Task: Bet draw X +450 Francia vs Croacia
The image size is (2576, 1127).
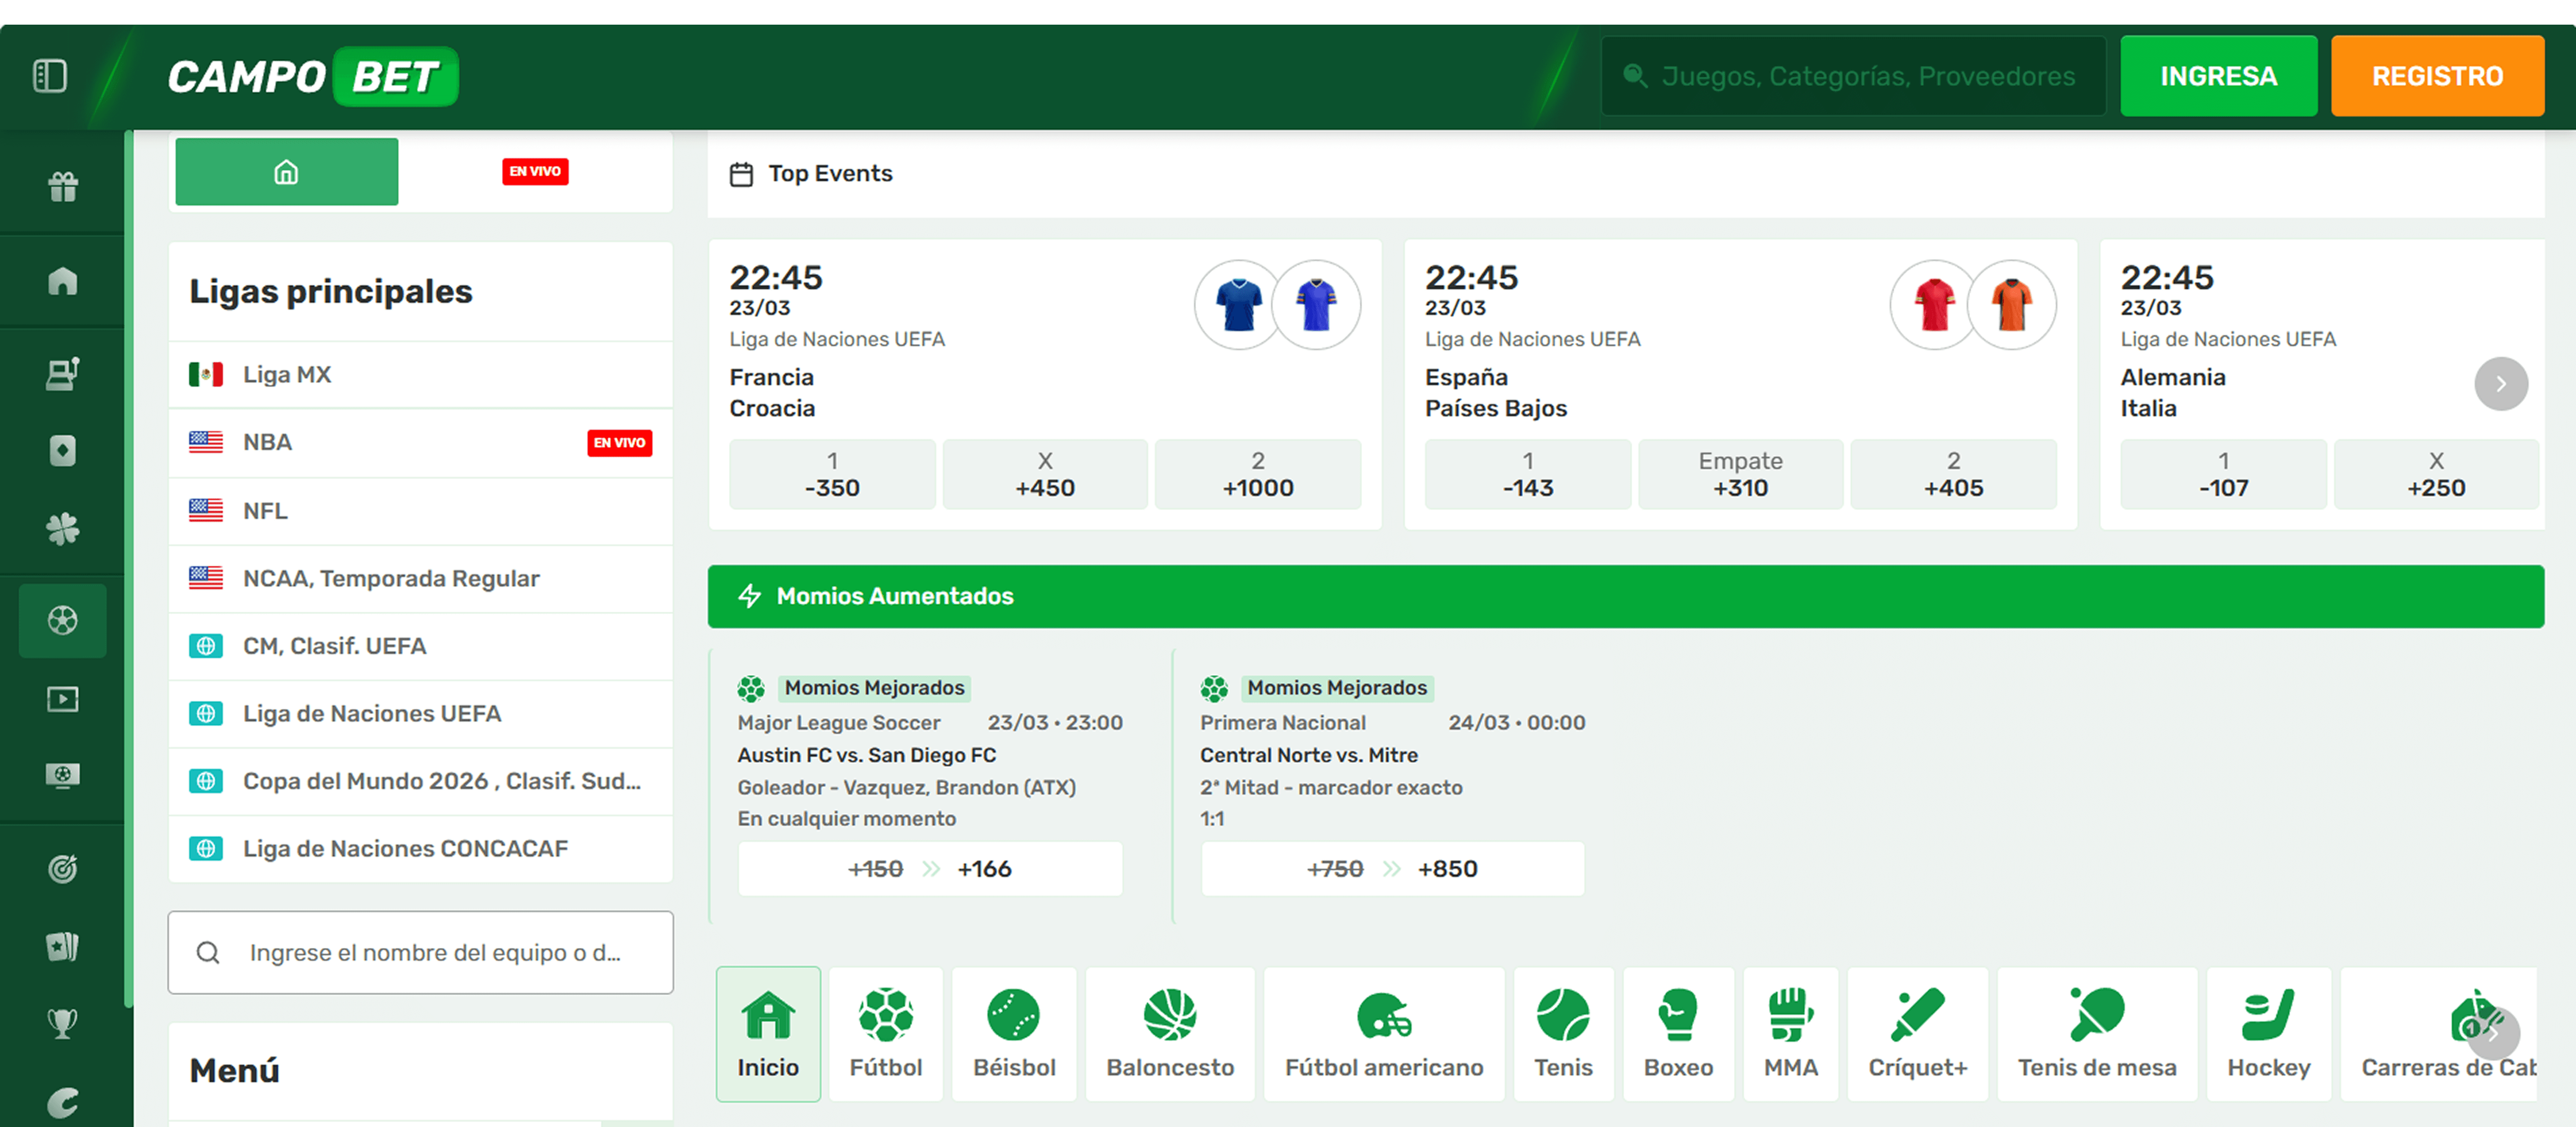Action: 1045,474
